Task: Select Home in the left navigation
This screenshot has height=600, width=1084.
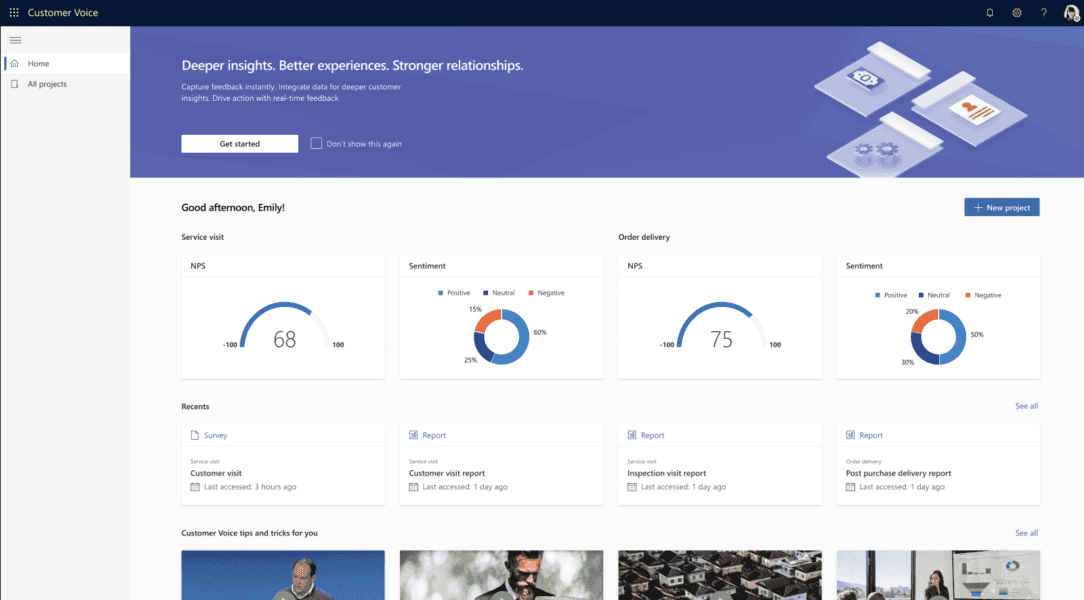Action: (38, 62)
